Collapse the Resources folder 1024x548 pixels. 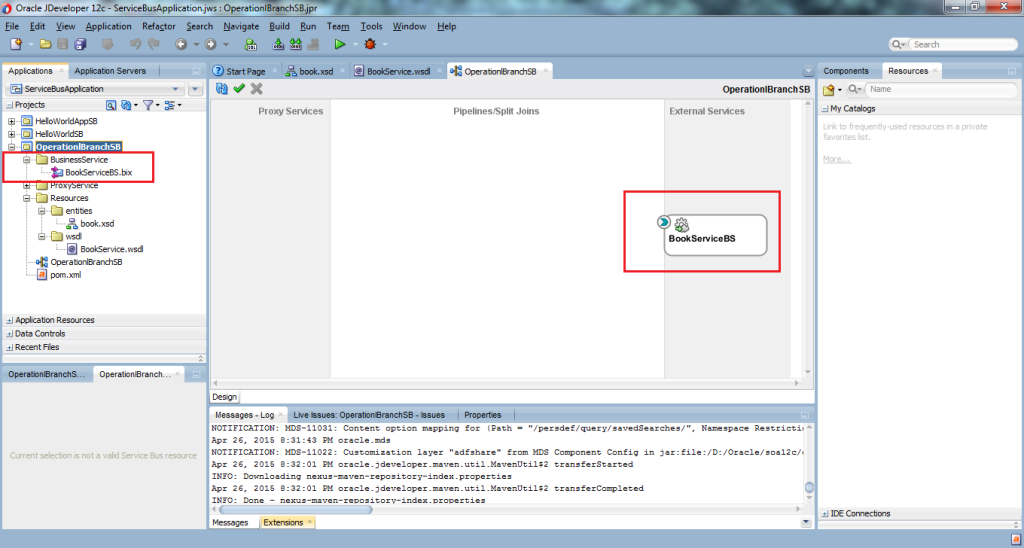tap(27, 198)
